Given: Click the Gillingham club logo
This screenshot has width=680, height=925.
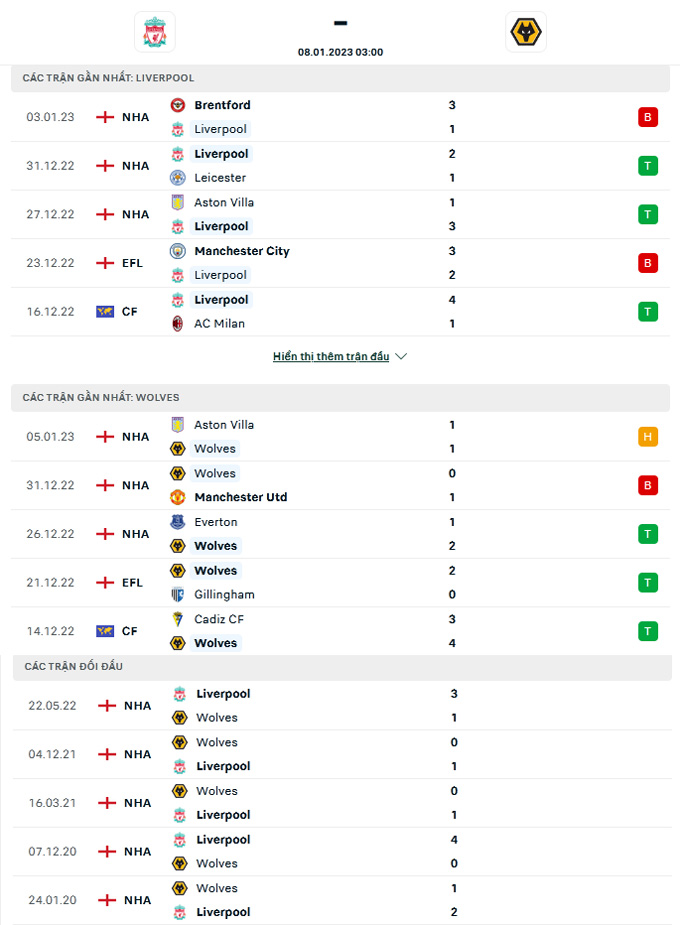Looking at the screenshot, I should coord(178,595).
